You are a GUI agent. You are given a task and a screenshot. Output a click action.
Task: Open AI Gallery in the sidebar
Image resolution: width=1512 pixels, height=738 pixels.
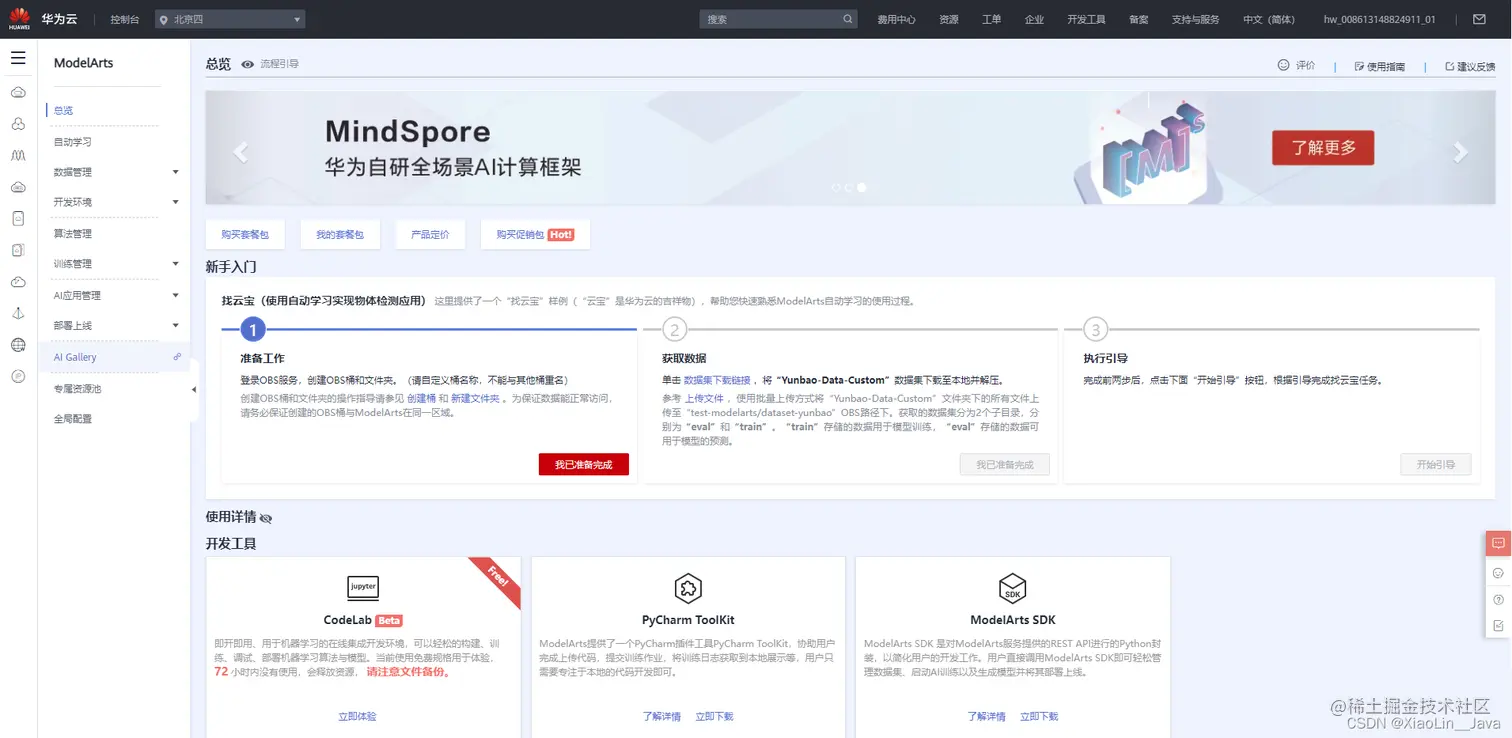pyautogui.click(x=75, y=357)
